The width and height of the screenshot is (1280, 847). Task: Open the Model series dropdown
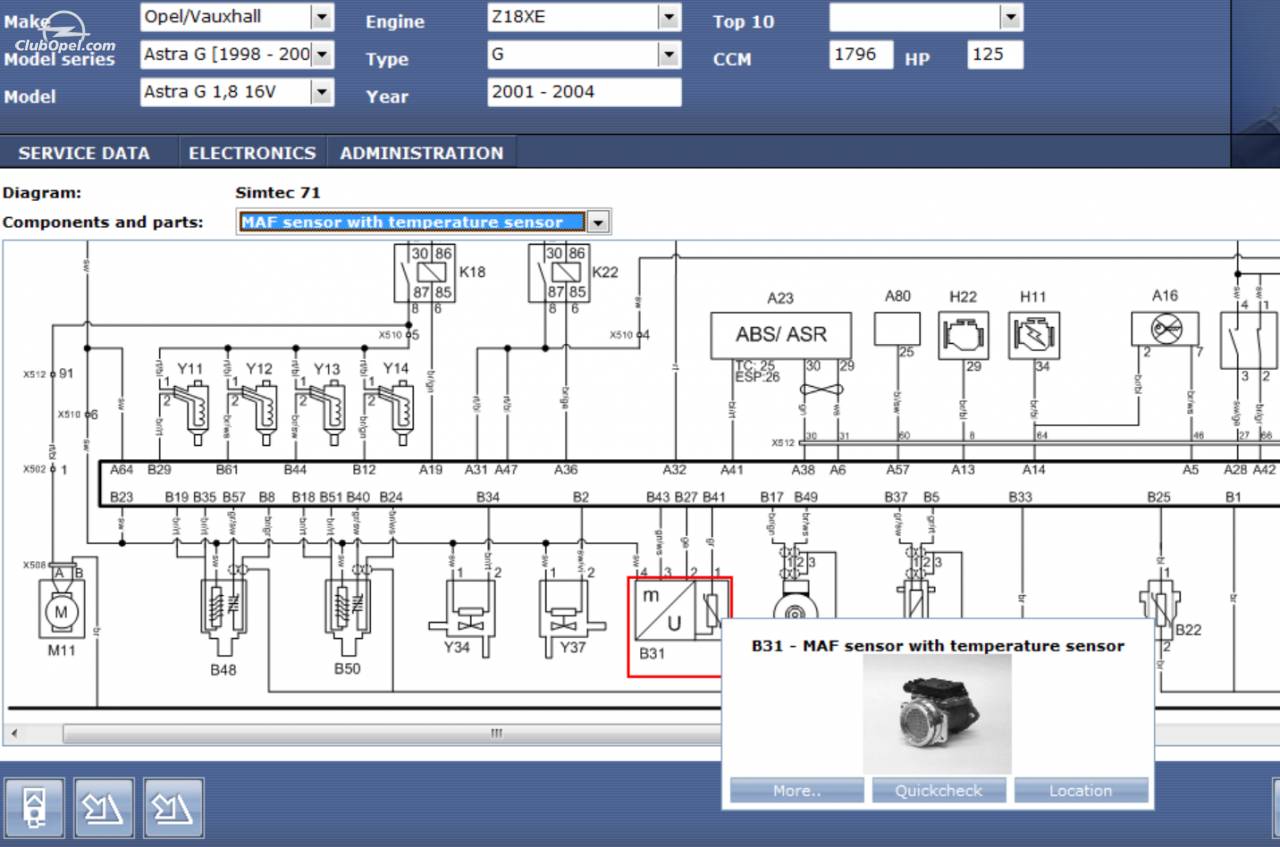(322, 54)
